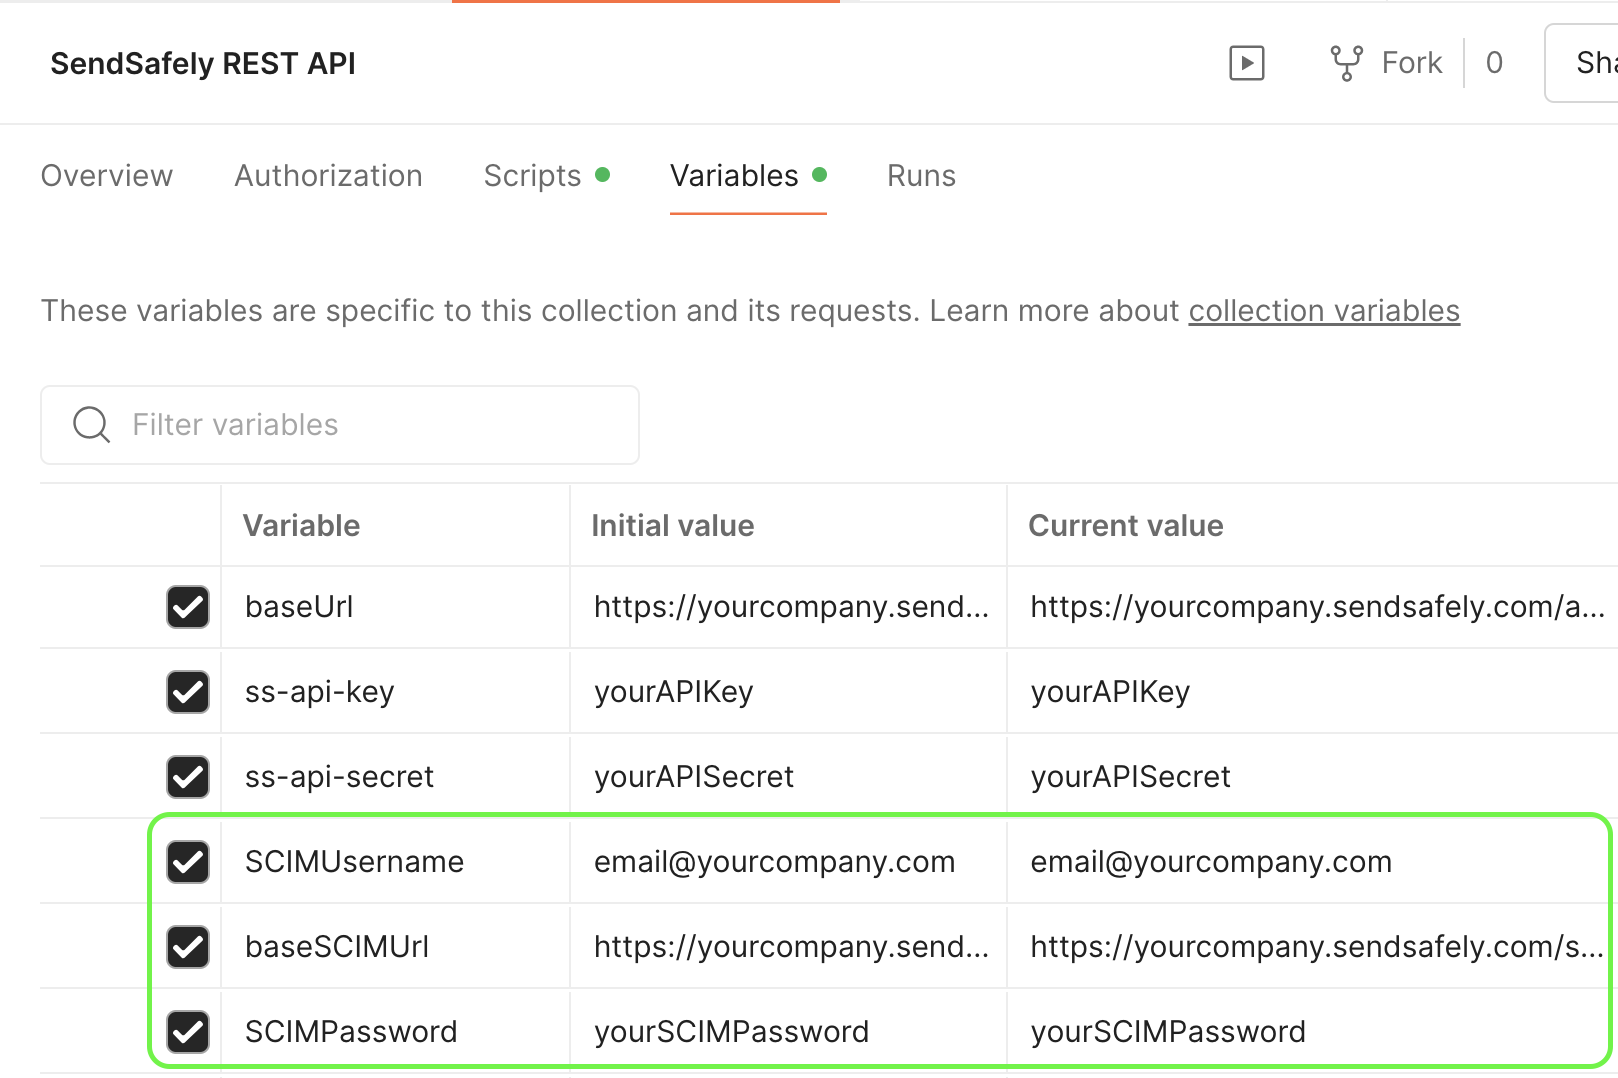Viewport: 1618px width, 1078px height.
Task: Click the fork count number
Action: [1494, 63]
